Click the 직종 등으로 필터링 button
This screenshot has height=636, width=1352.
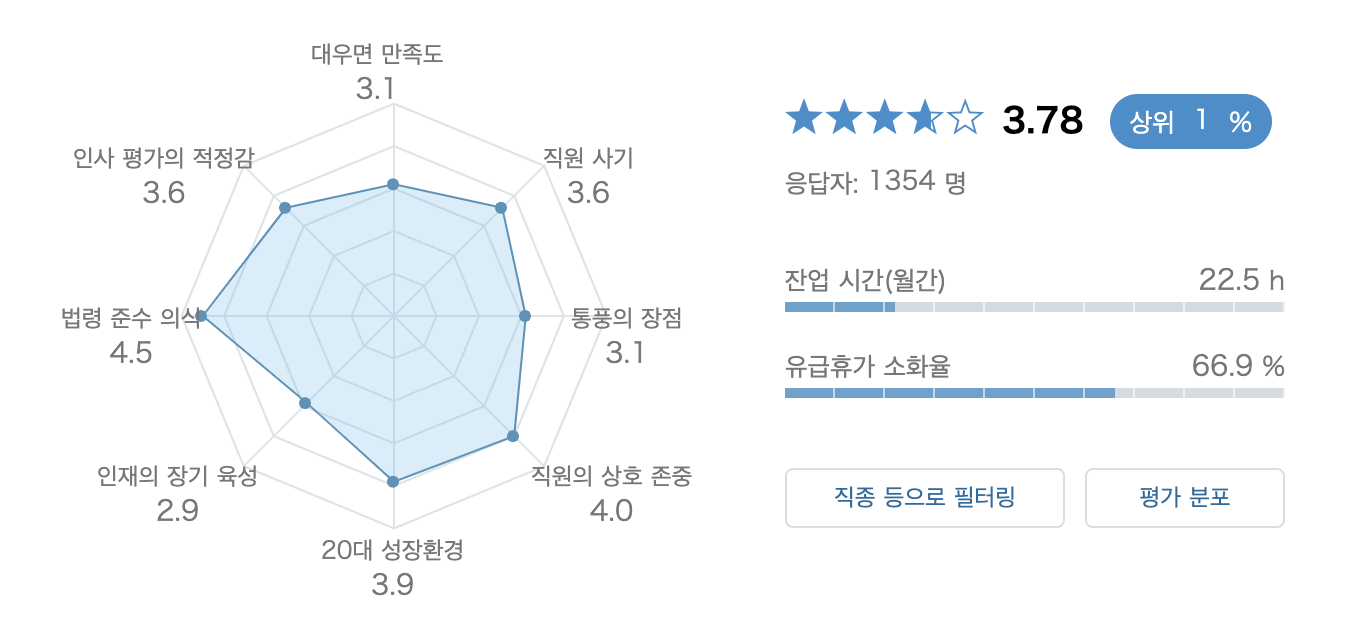[924, 497]
